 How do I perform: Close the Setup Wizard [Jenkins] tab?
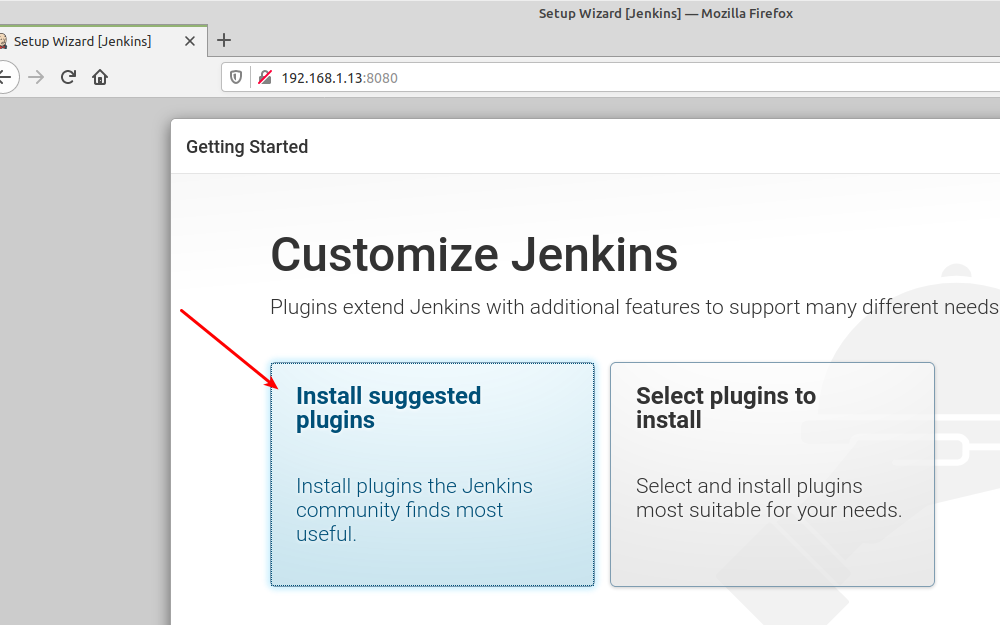[191, 41]
